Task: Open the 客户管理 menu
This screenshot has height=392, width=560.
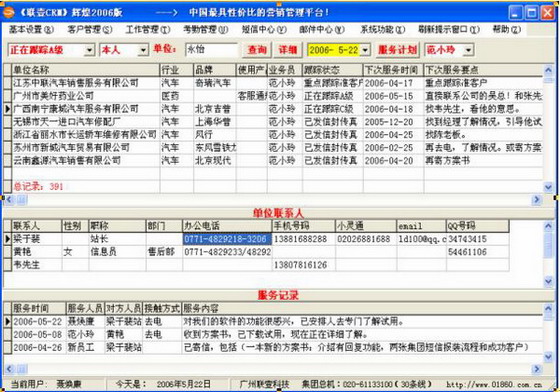Action: click(90, 30)
